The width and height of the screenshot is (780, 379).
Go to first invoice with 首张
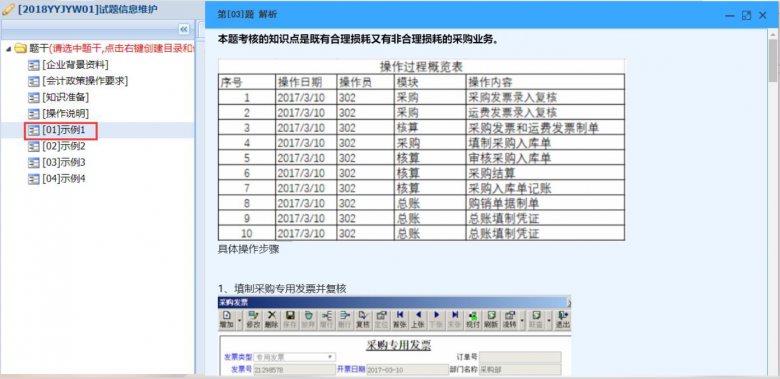(x=399, y=319)
